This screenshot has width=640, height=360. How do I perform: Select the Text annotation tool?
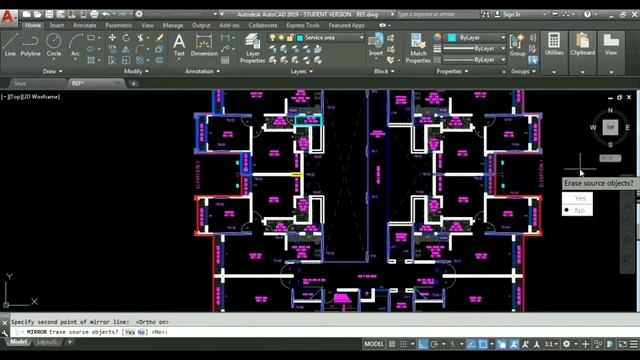tap(179, 45)
